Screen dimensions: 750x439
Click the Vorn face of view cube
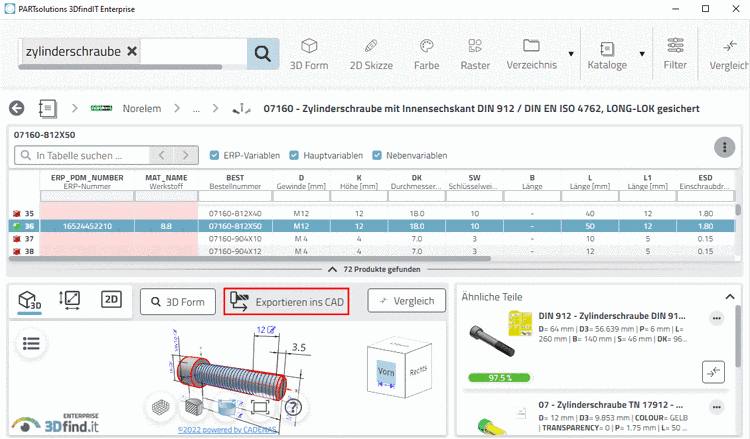pos(386,372)
